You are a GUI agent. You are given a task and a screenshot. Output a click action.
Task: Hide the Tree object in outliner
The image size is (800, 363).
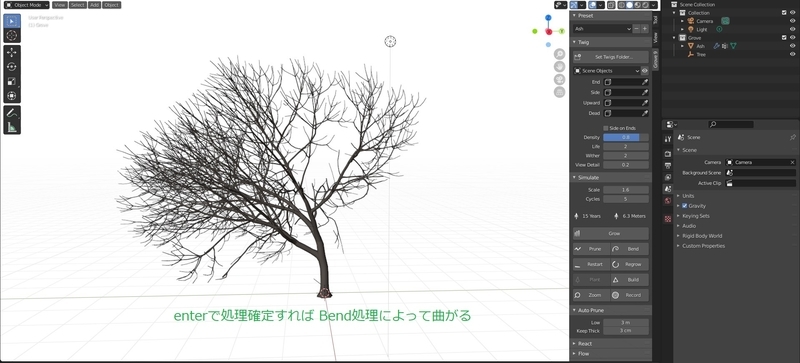[792, 54]
